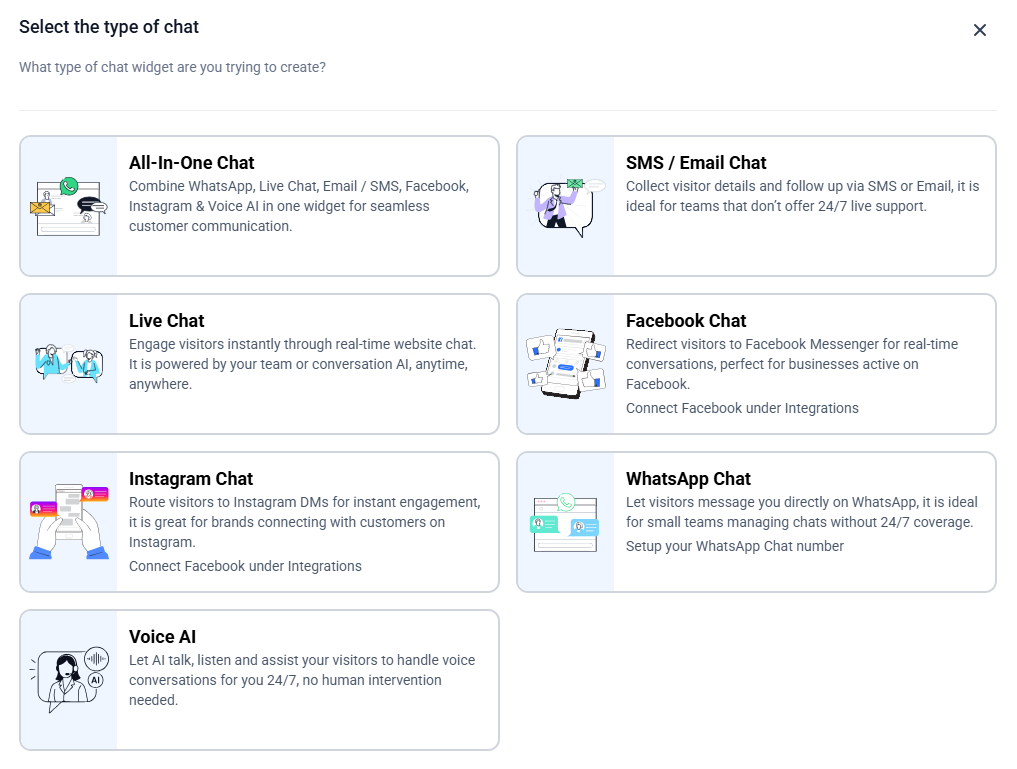Pick the Live Chat heading

click(x=167, y=321)
